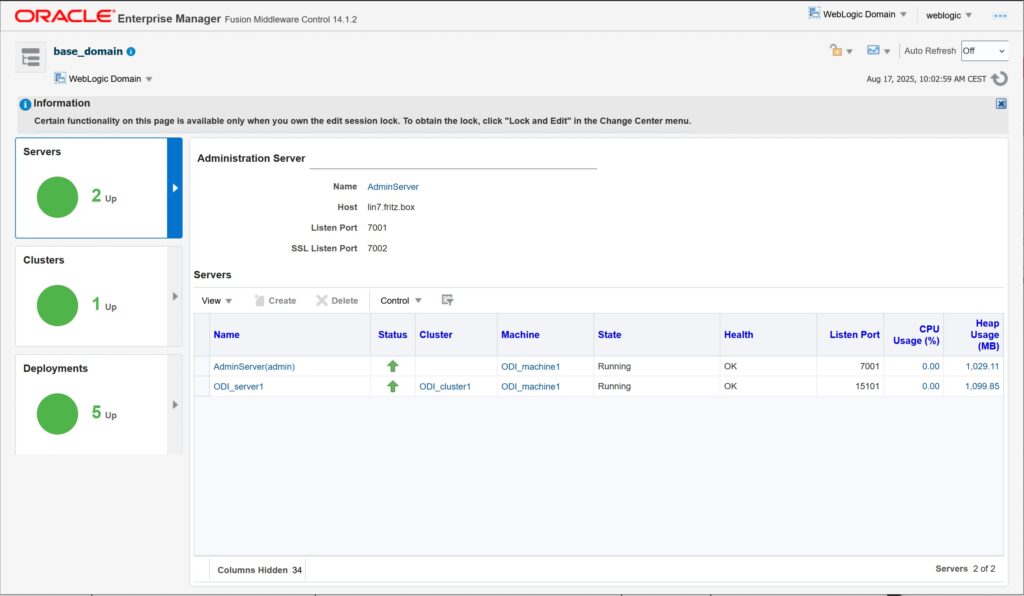Click the green Servers status circle

(57, 197)
